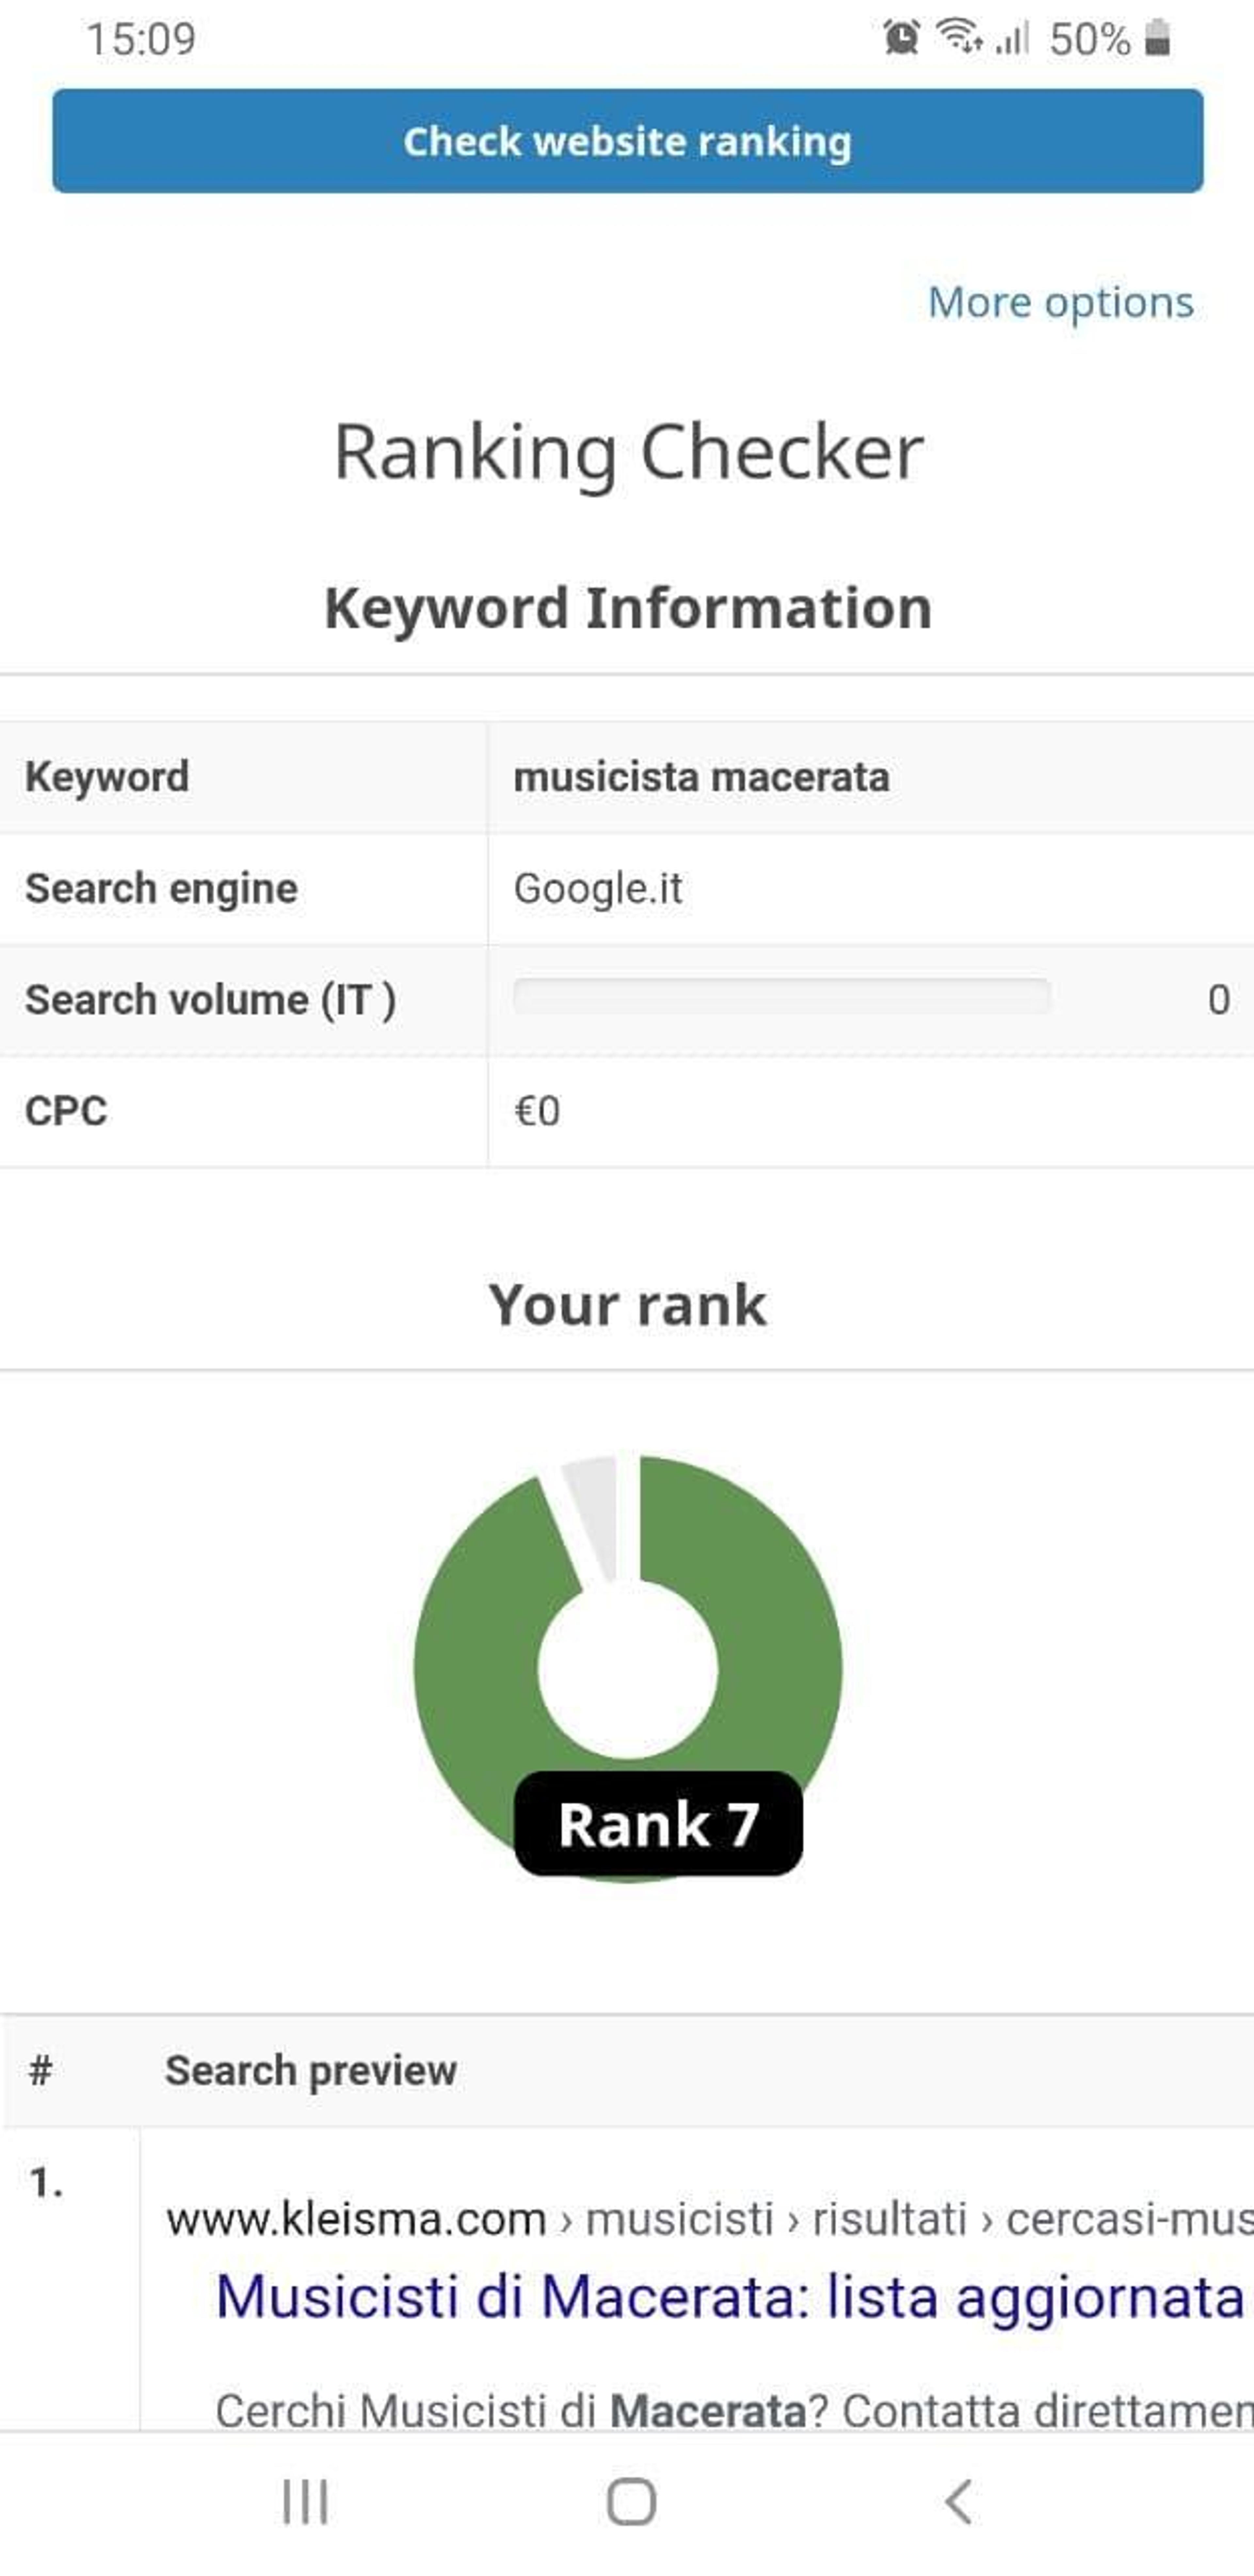Select the musicista macerata keyword value
The image size is (1254, 2576).
pyautogui.click(x=701, y=777)
